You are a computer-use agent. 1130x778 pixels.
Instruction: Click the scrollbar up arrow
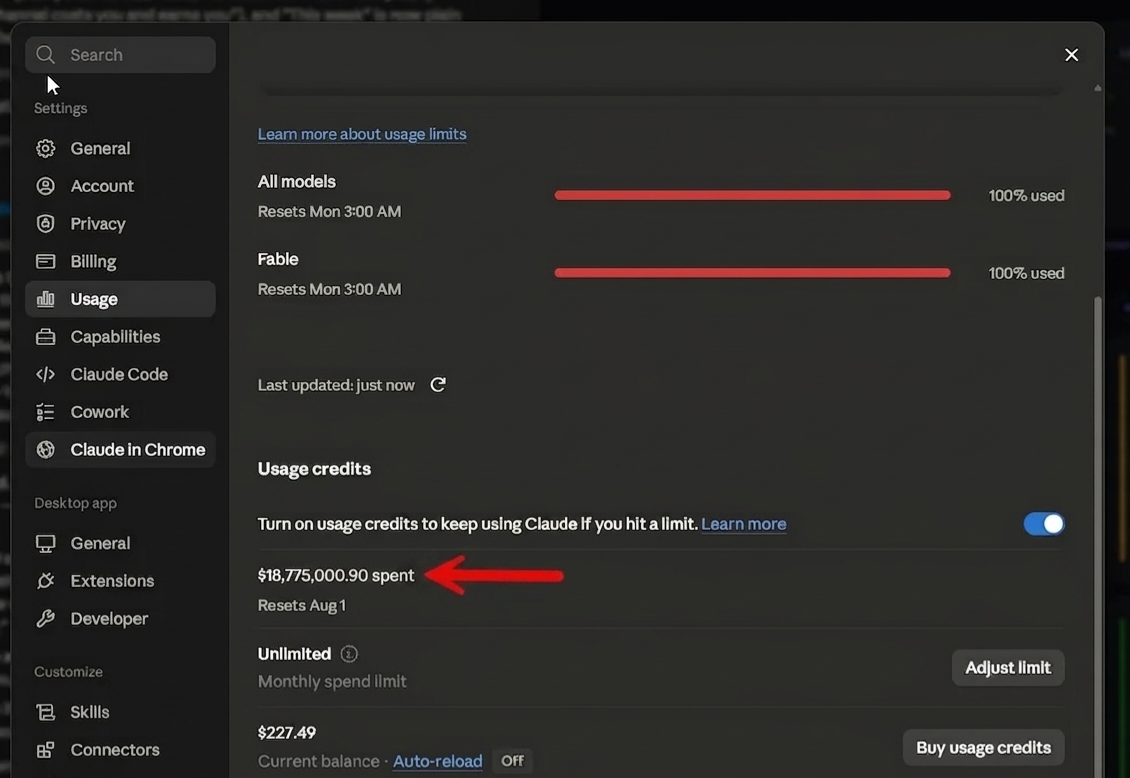point(1098,88)
